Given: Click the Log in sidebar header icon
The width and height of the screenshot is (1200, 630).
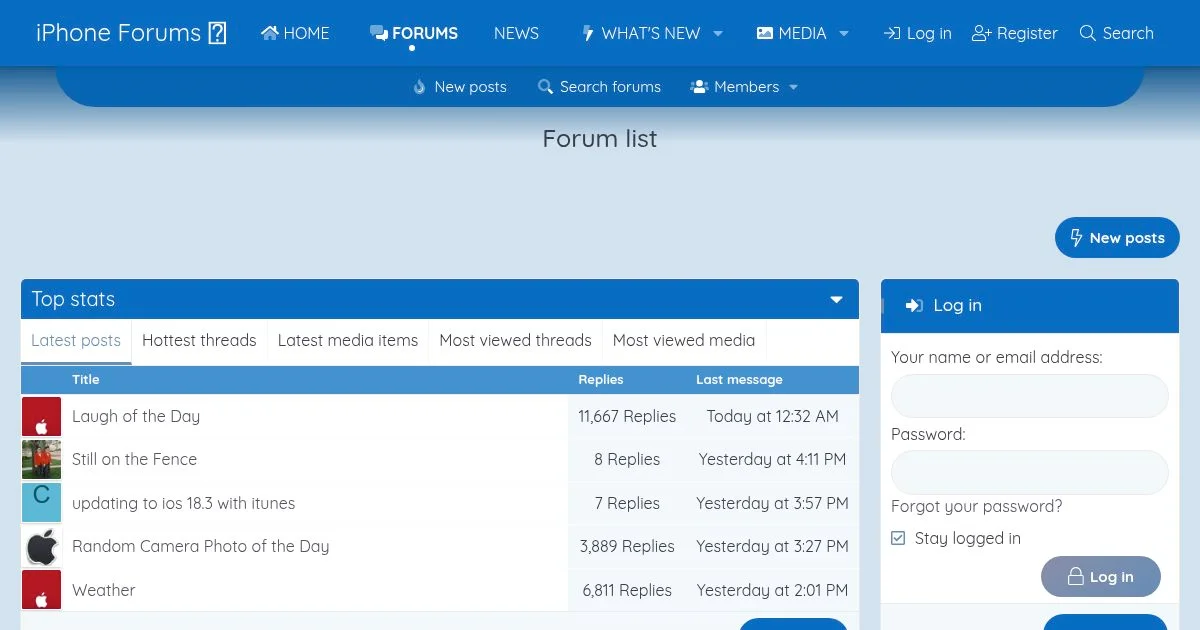Looking at the screenshot, I should (914, 306).
